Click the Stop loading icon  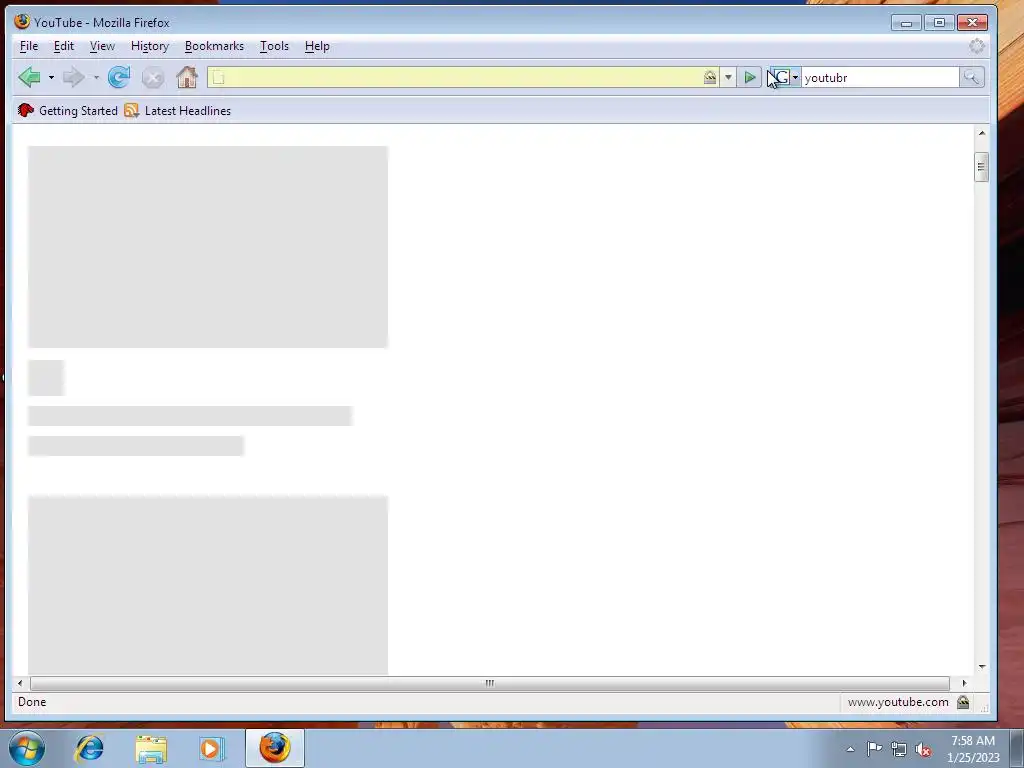(x=153, y=78)
